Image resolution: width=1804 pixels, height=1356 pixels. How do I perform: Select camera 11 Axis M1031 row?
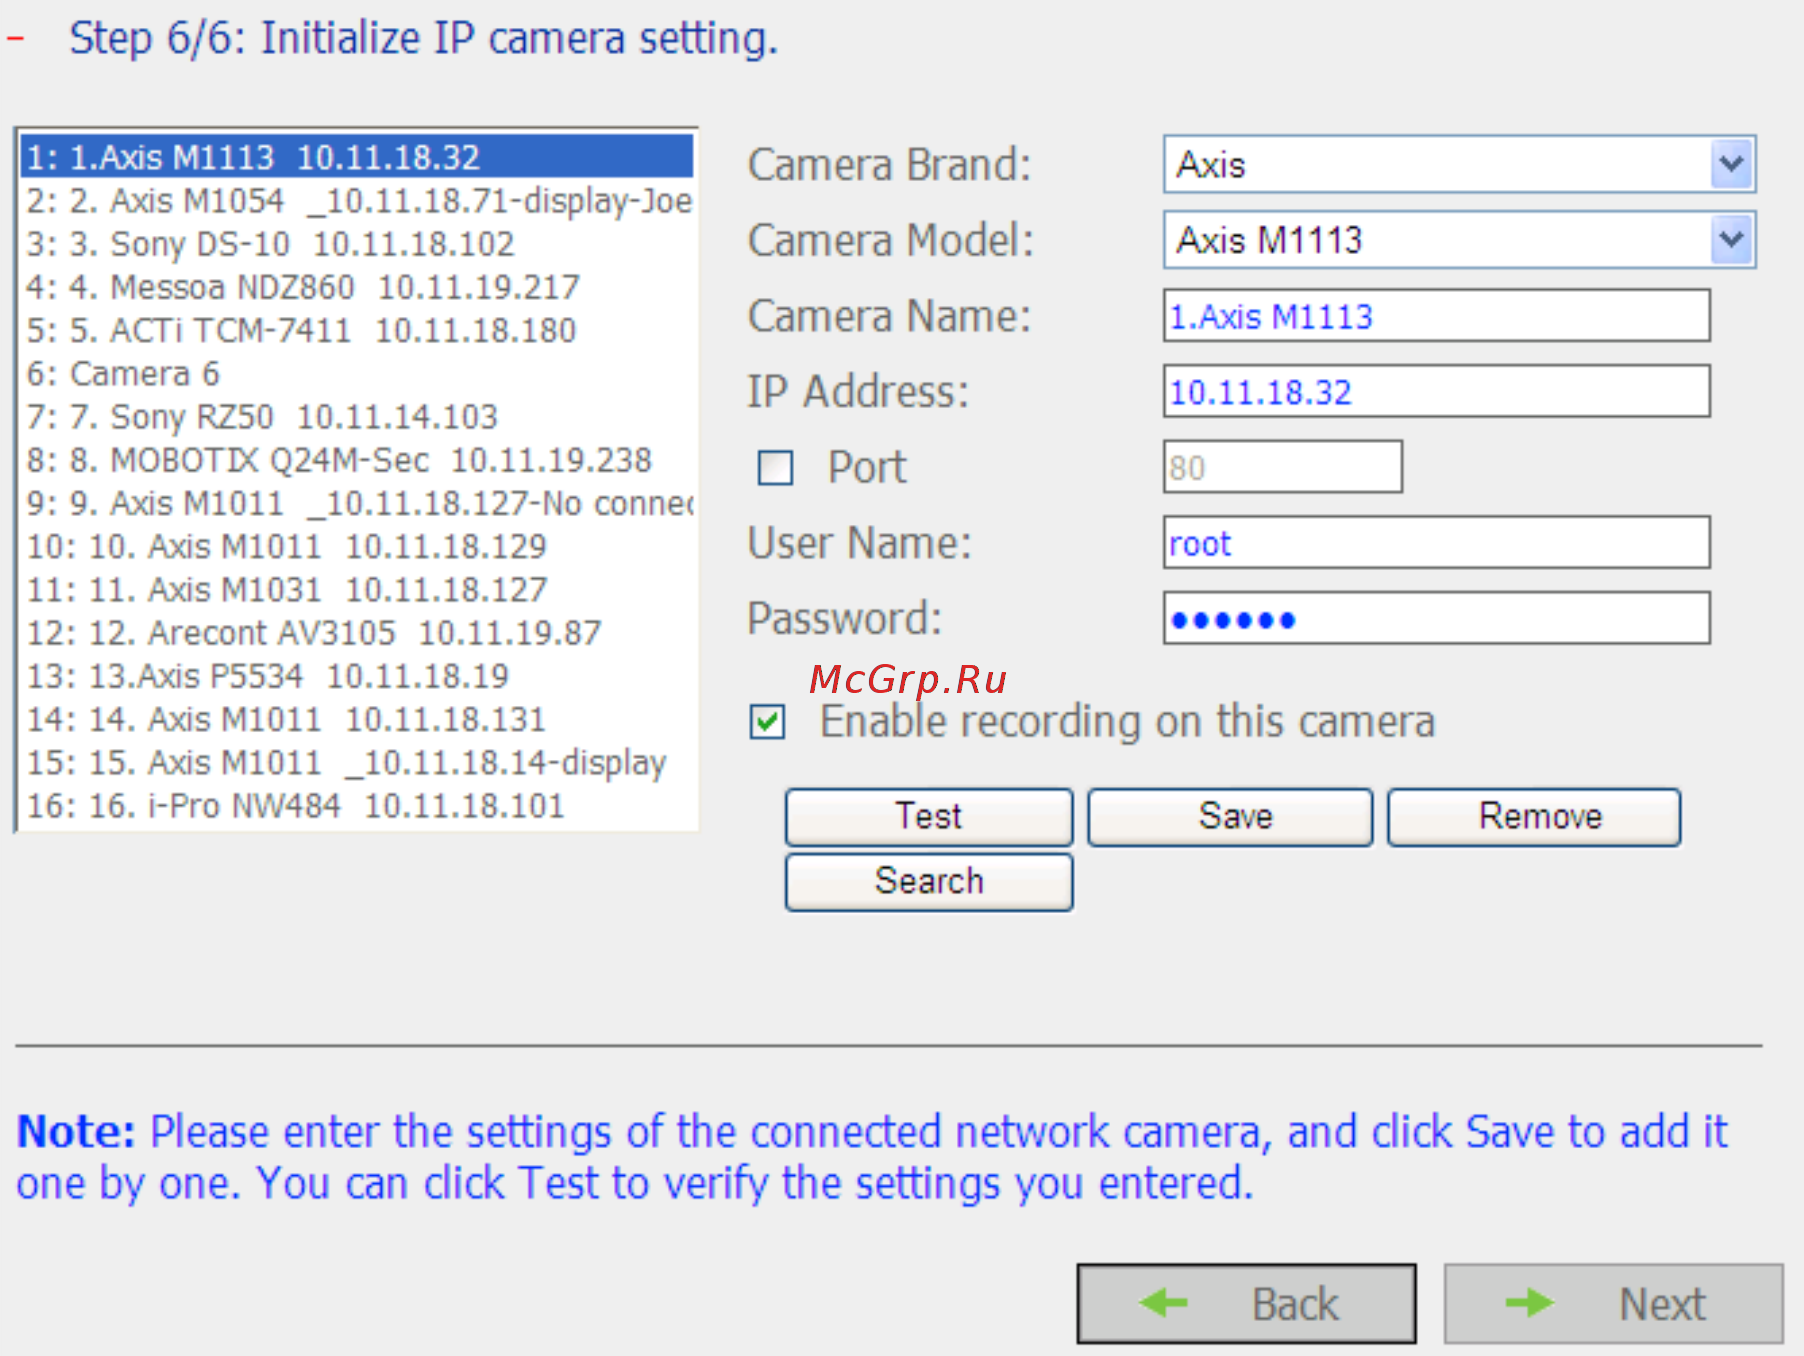point(357,589)
